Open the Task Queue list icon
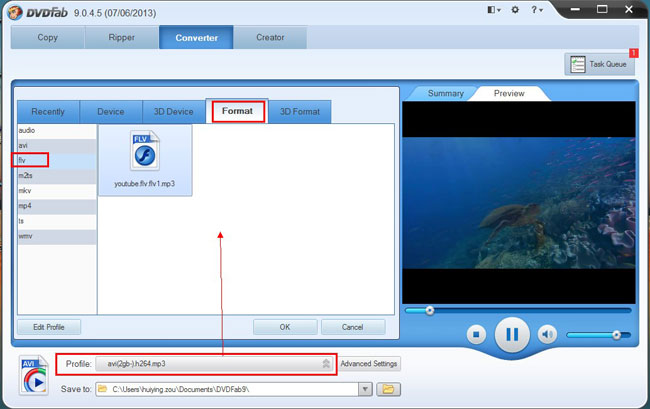 coord(577,64)
